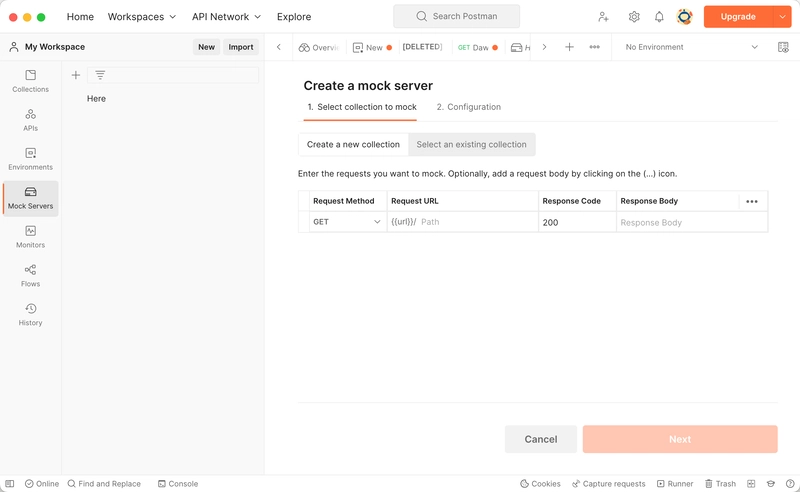Toggle the sidebar icon in status bar
The height and width of the screenshot is (492, 800).
(10, 484)
